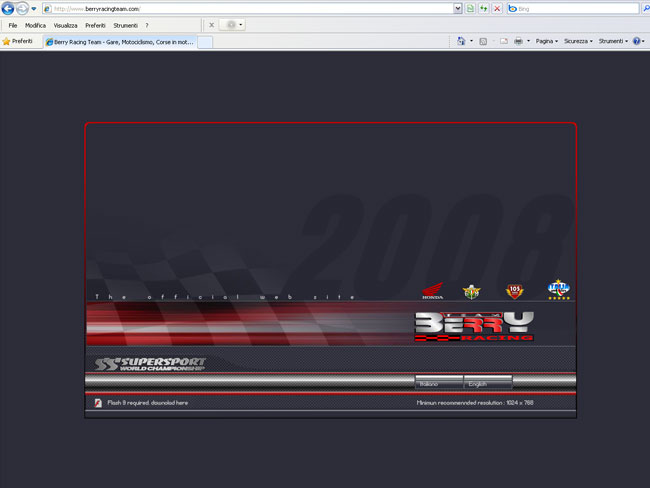Click Flash 9 required download here link
Image resolution: width=650 pixels, height=488 pixels.
(148, 403)
